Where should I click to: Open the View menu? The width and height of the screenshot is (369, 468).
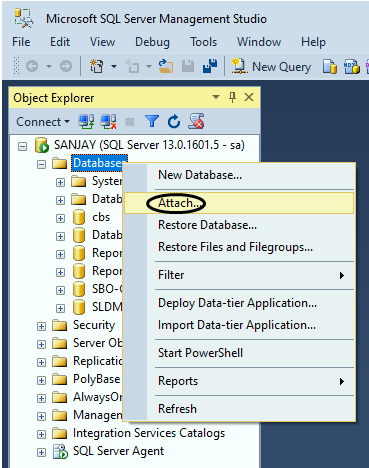(x=102, y=42)
